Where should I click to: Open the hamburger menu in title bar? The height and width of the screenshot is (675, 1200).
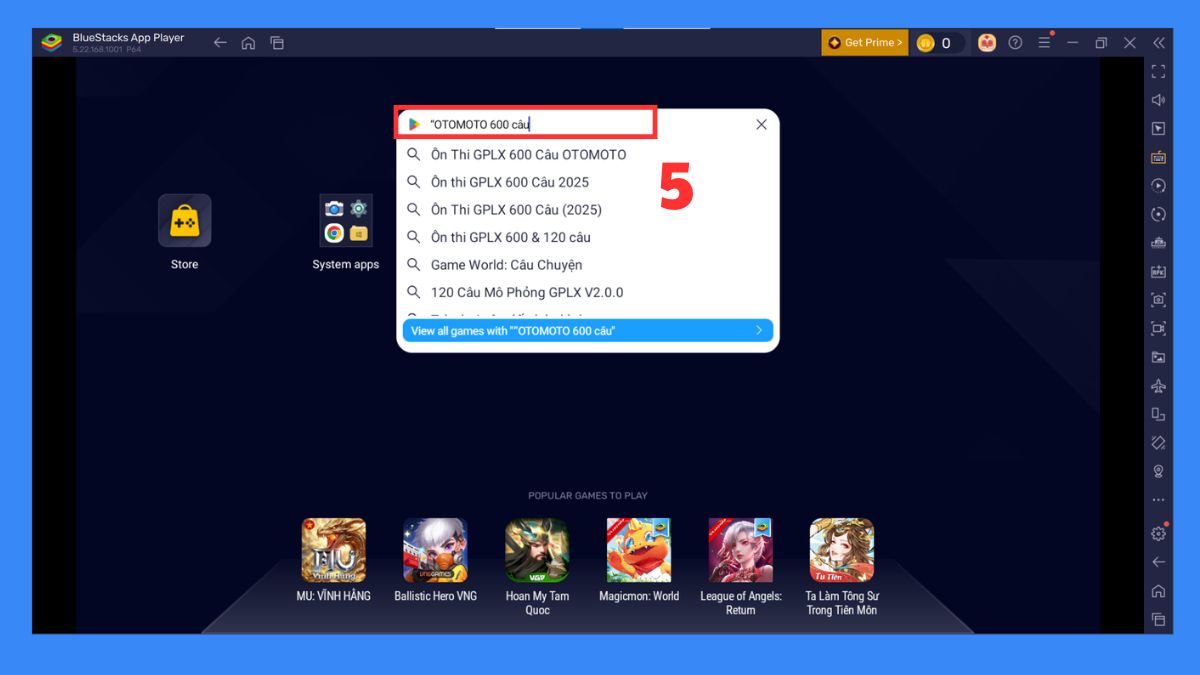tap(1044, 43)
